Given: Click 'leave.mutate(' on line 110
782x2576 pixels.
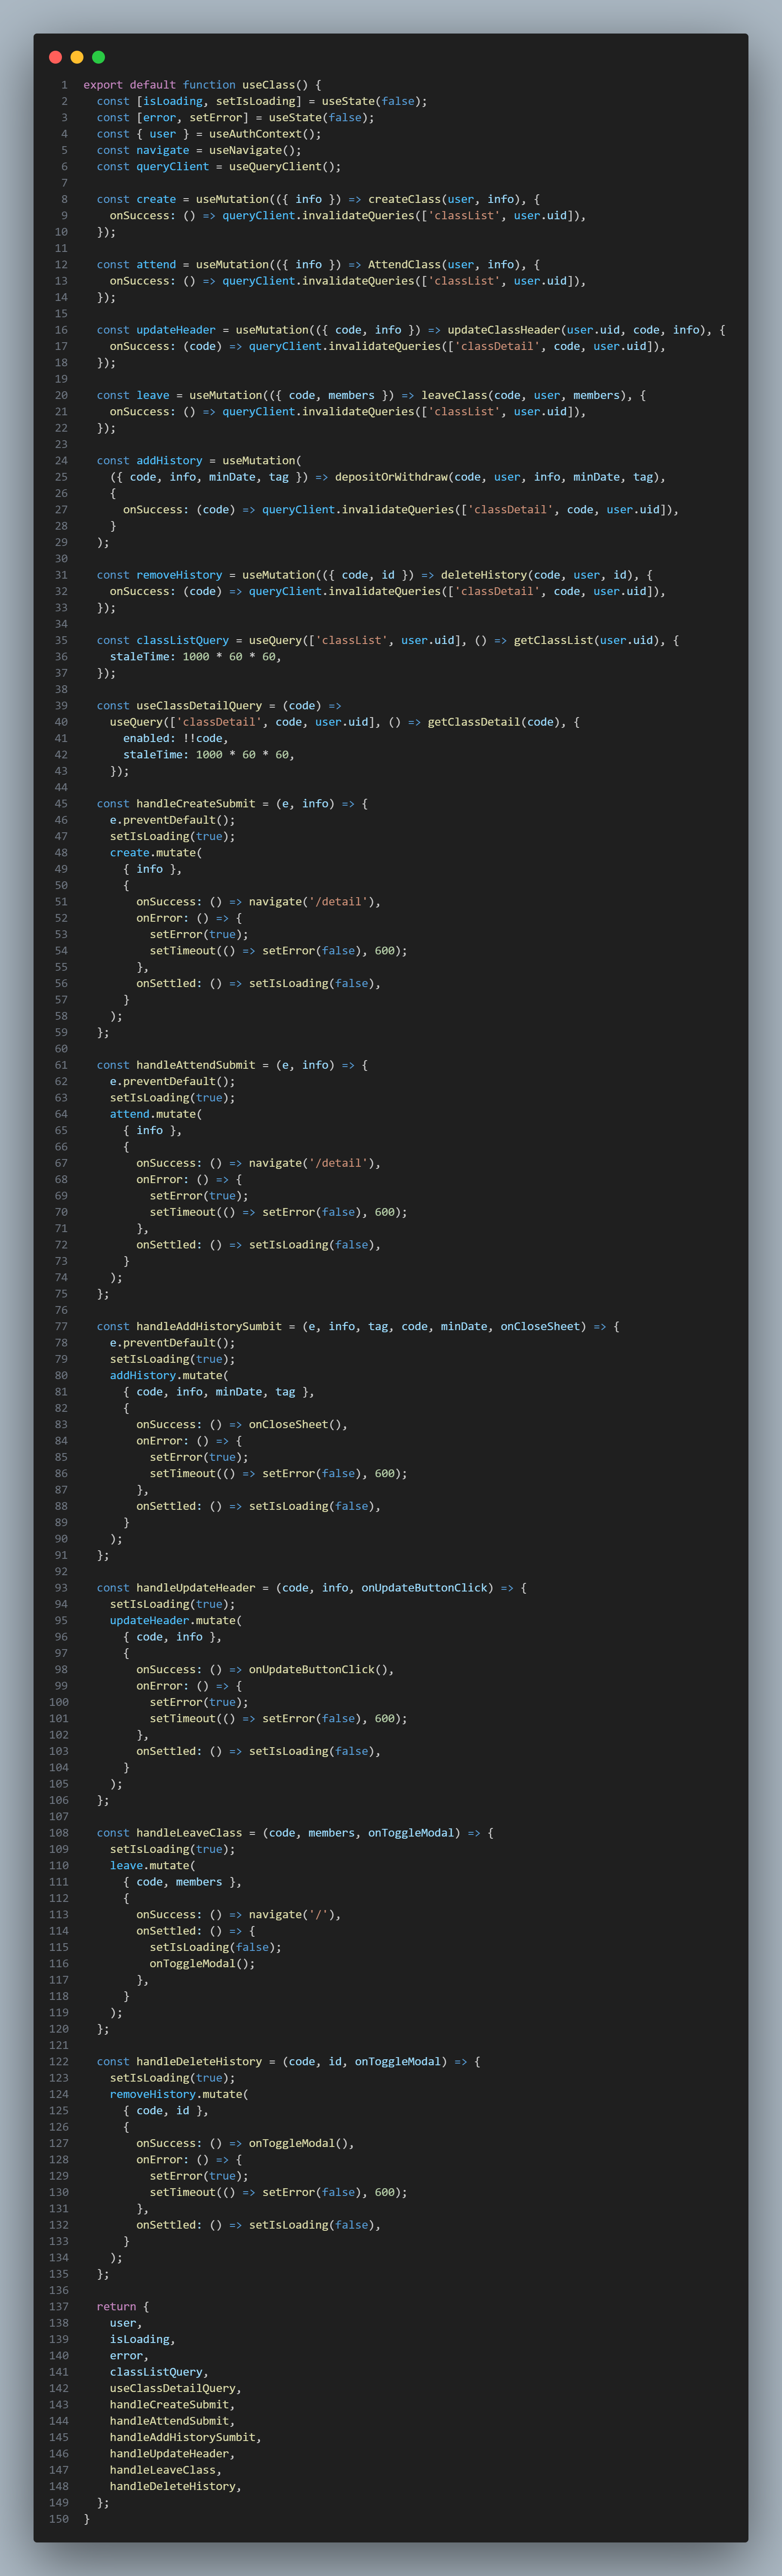Looking at the screenshot, I should 153,1865.
